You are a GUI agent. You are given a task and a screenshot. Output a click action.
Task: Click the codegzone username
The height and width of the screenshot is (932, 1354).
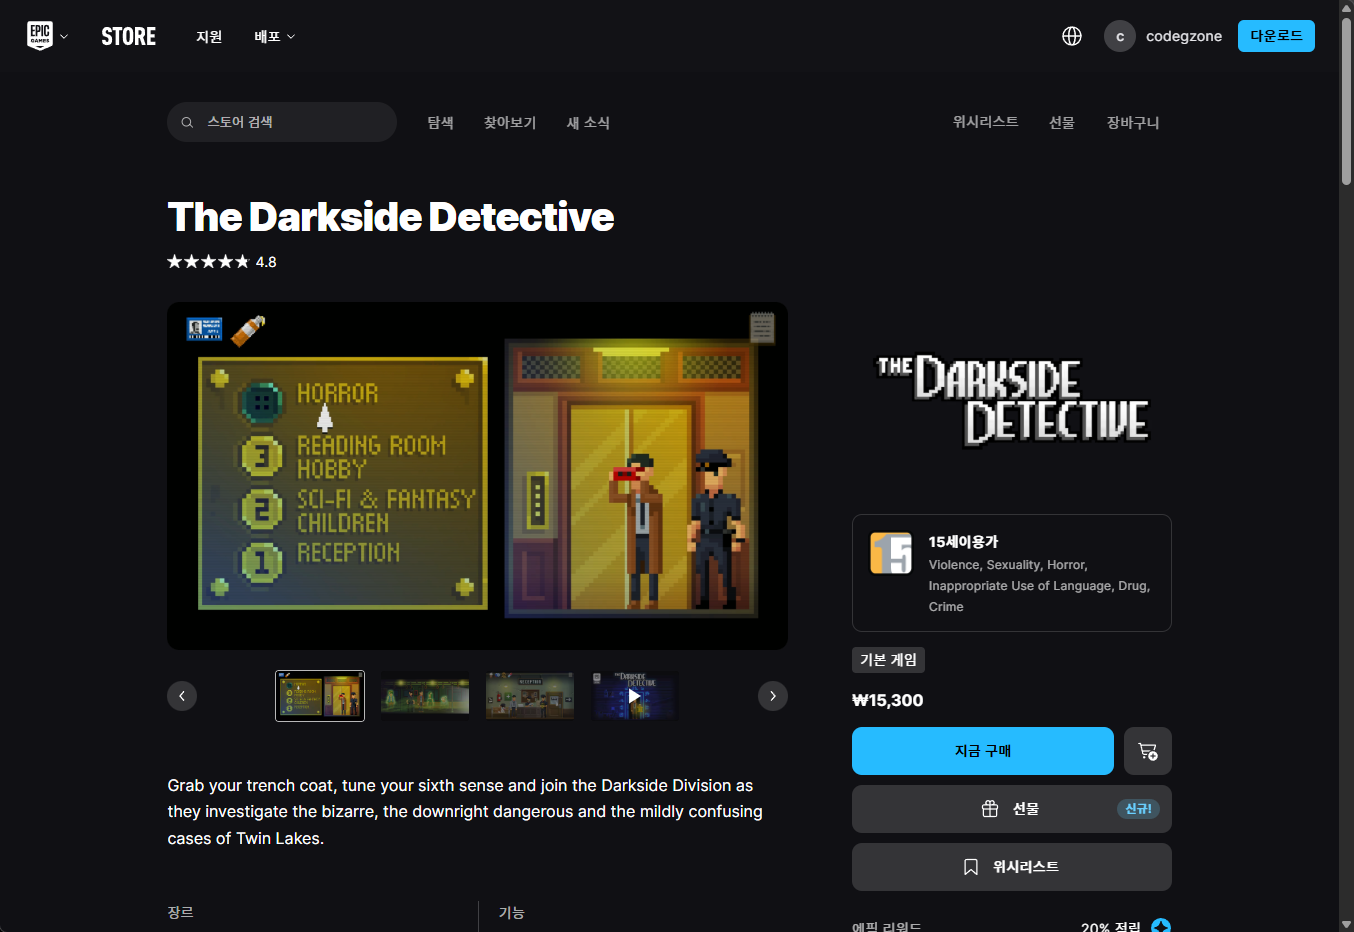(x=1184, y=36)
